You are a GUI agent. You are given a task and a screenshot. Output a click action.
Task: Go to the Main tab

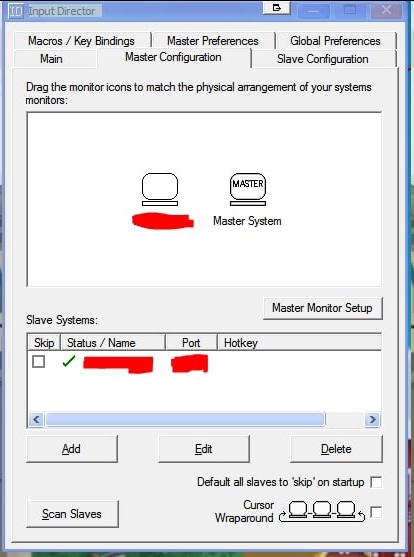(x=52, y=59)
